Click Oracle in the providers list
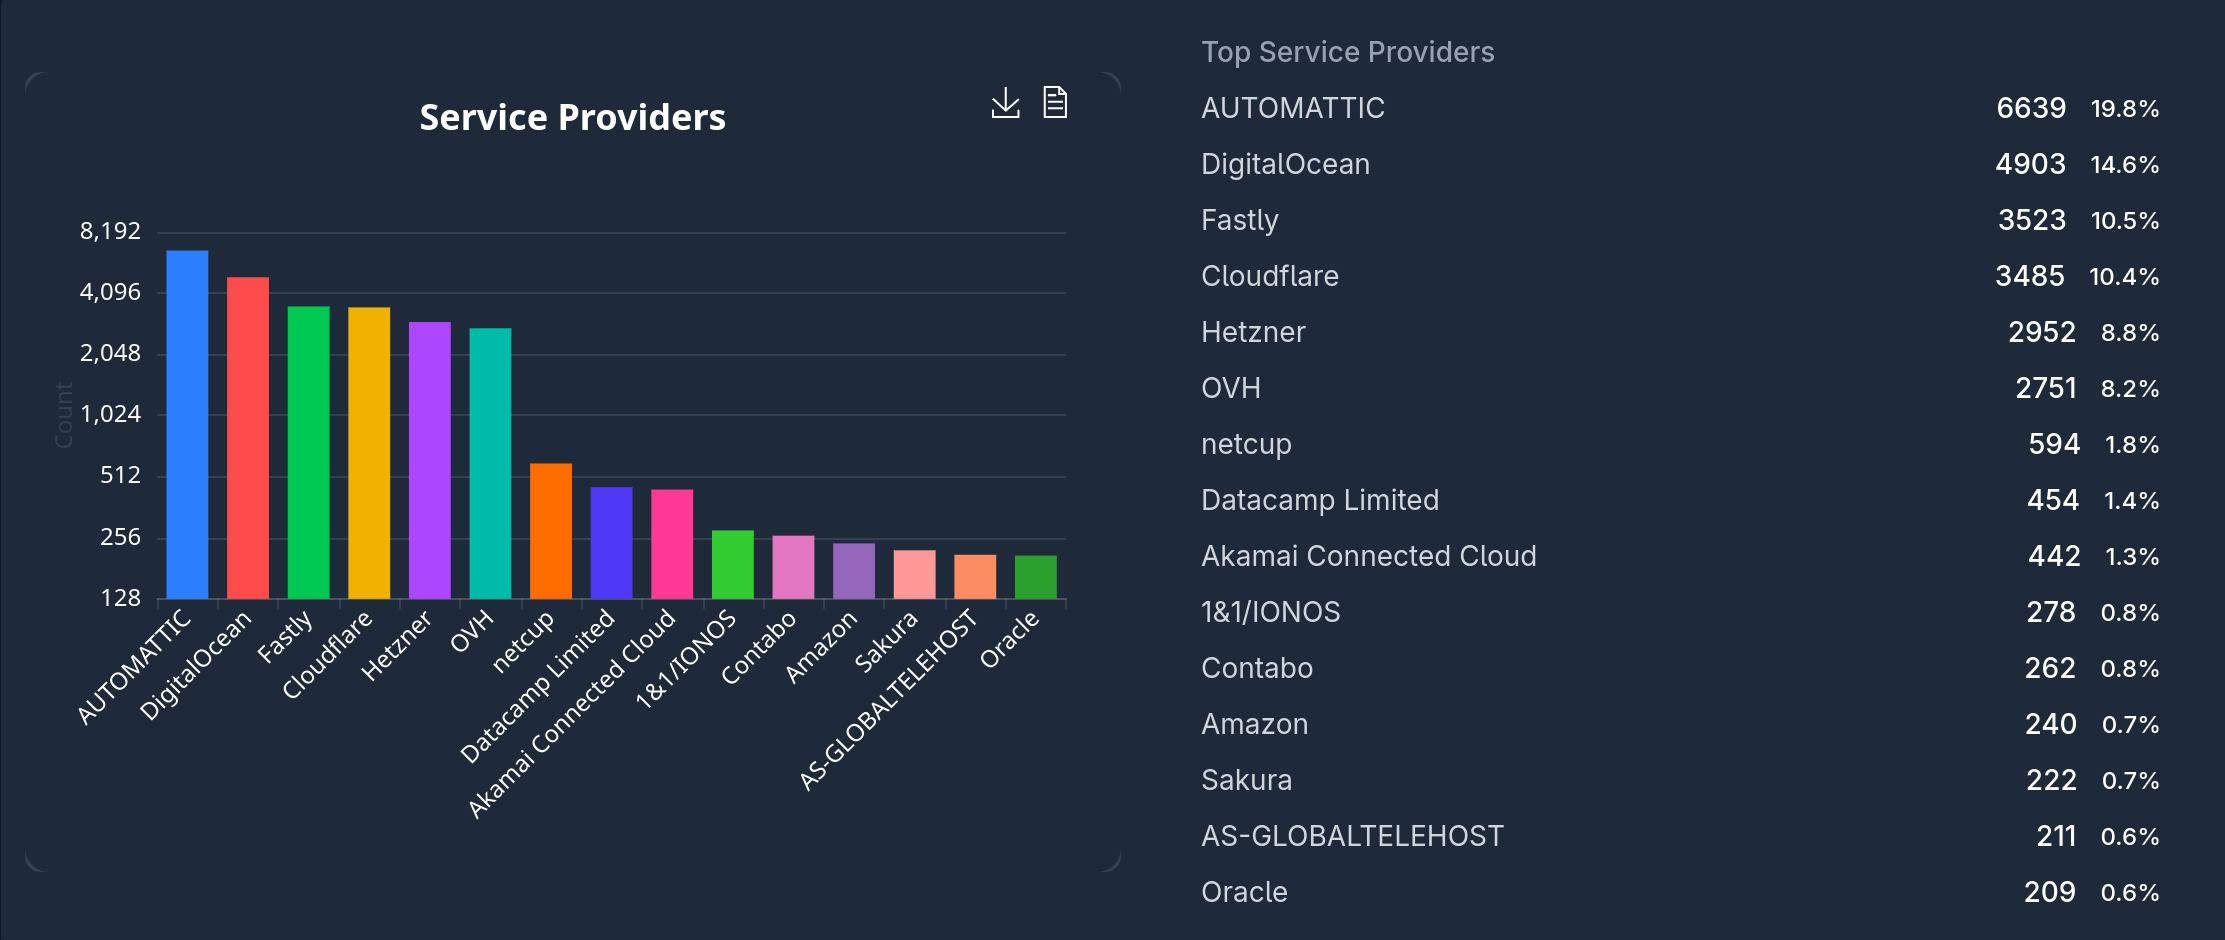The height and width of the screenshot is (940, 2225). click(x=1244, y=892)
